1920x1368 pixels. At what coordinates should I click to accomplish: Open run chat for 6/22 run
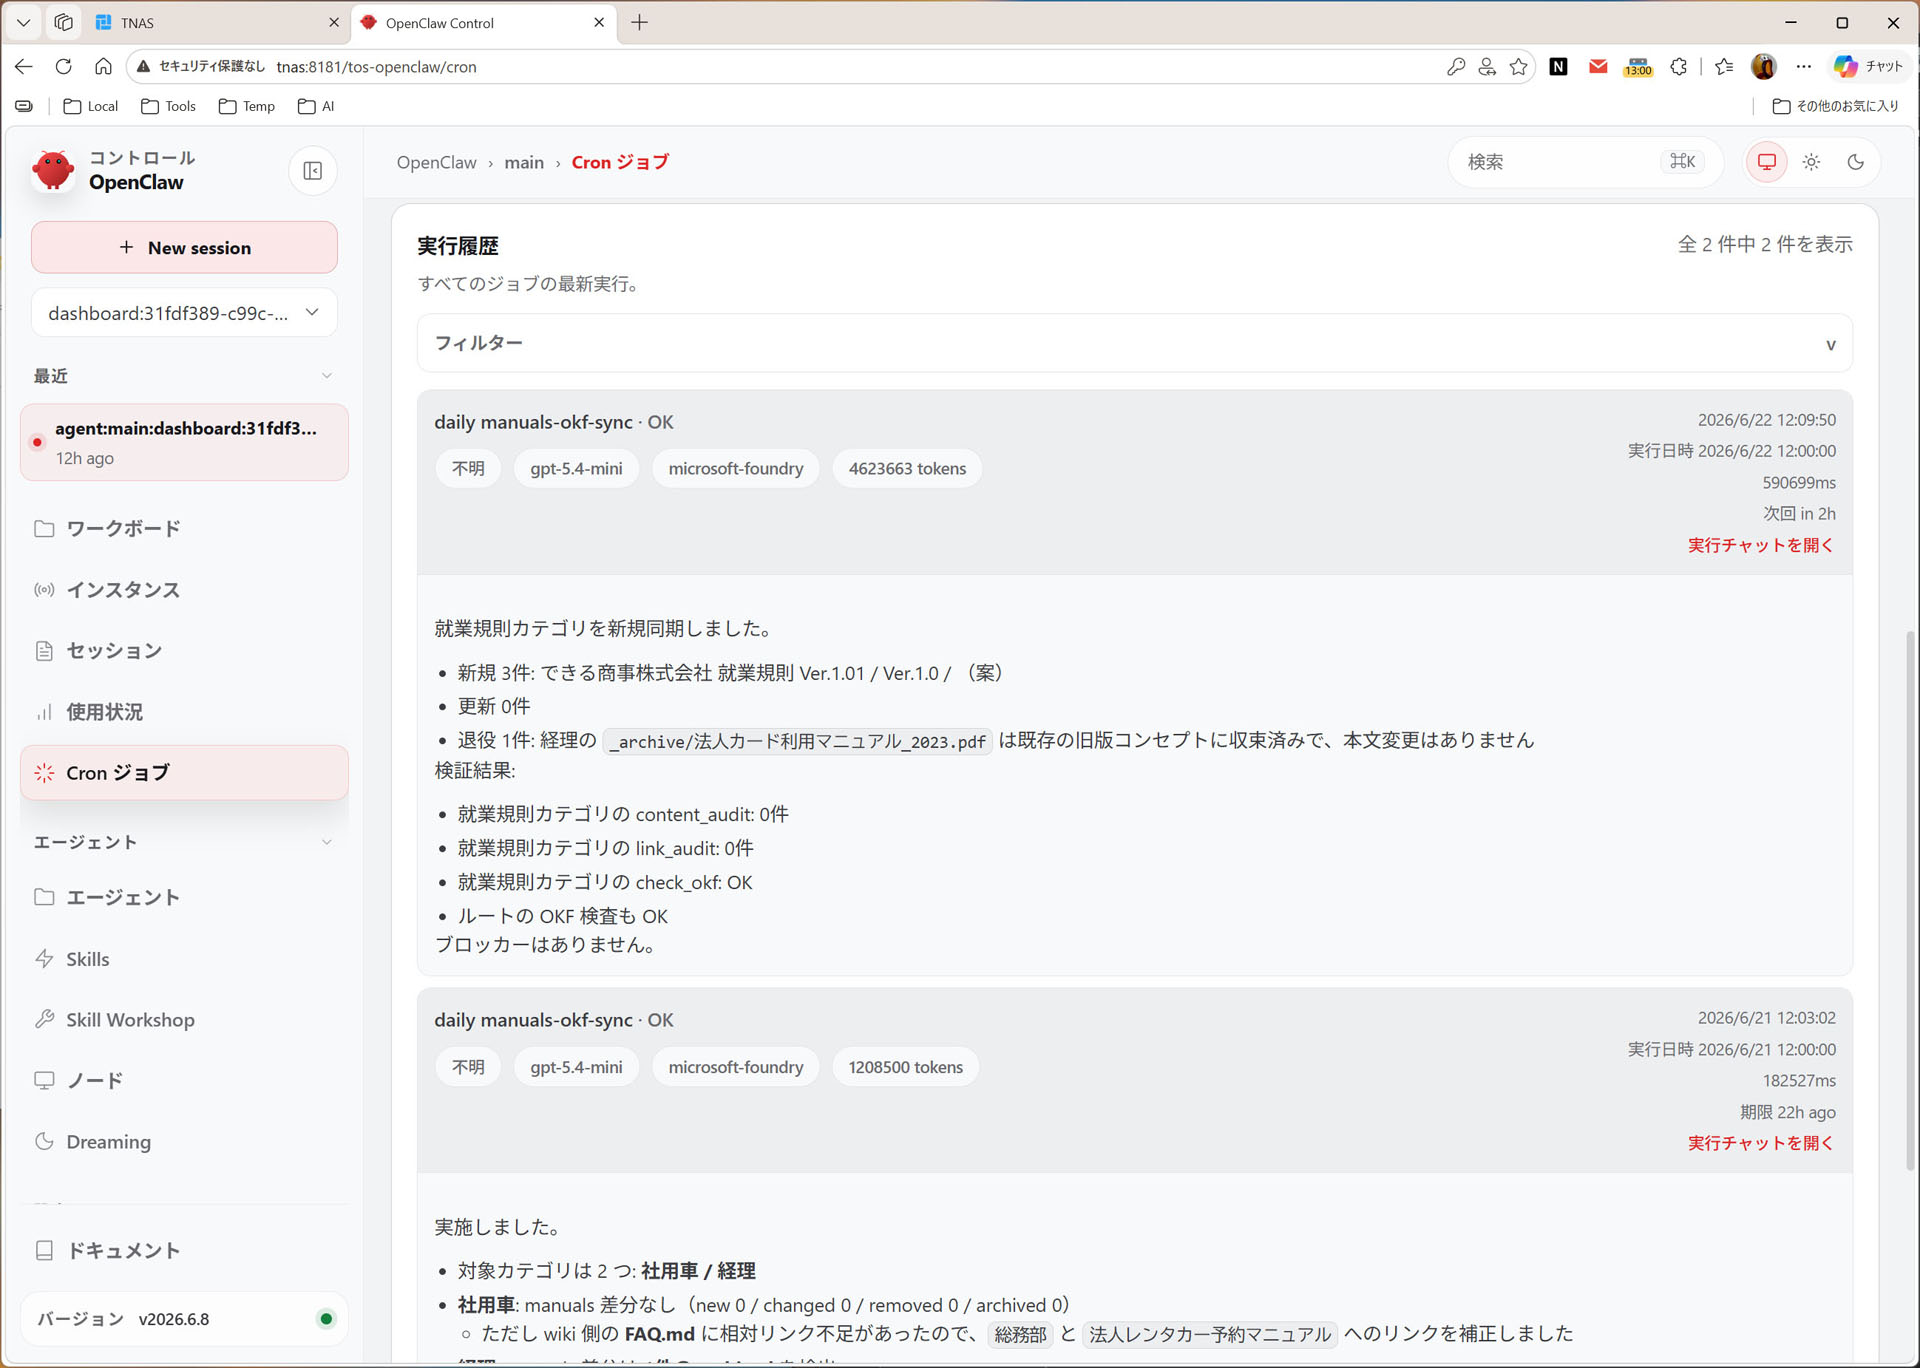click(1761, 545)
